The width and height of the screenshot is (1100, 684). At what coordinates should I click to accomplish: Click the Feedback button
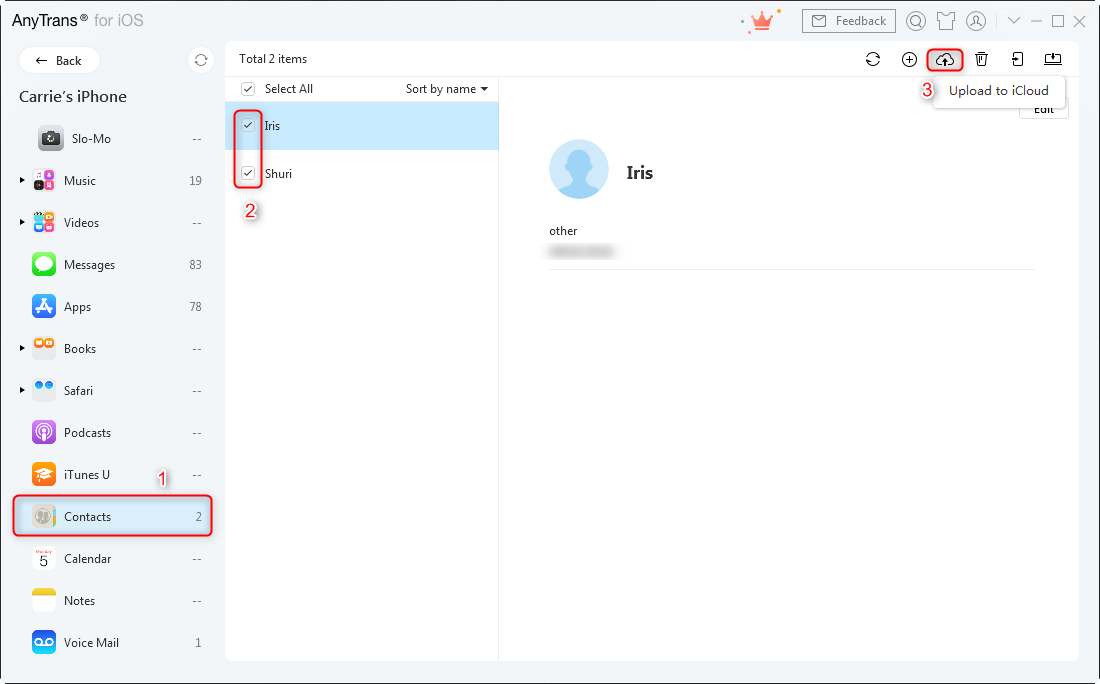click(x=849, y=21)
